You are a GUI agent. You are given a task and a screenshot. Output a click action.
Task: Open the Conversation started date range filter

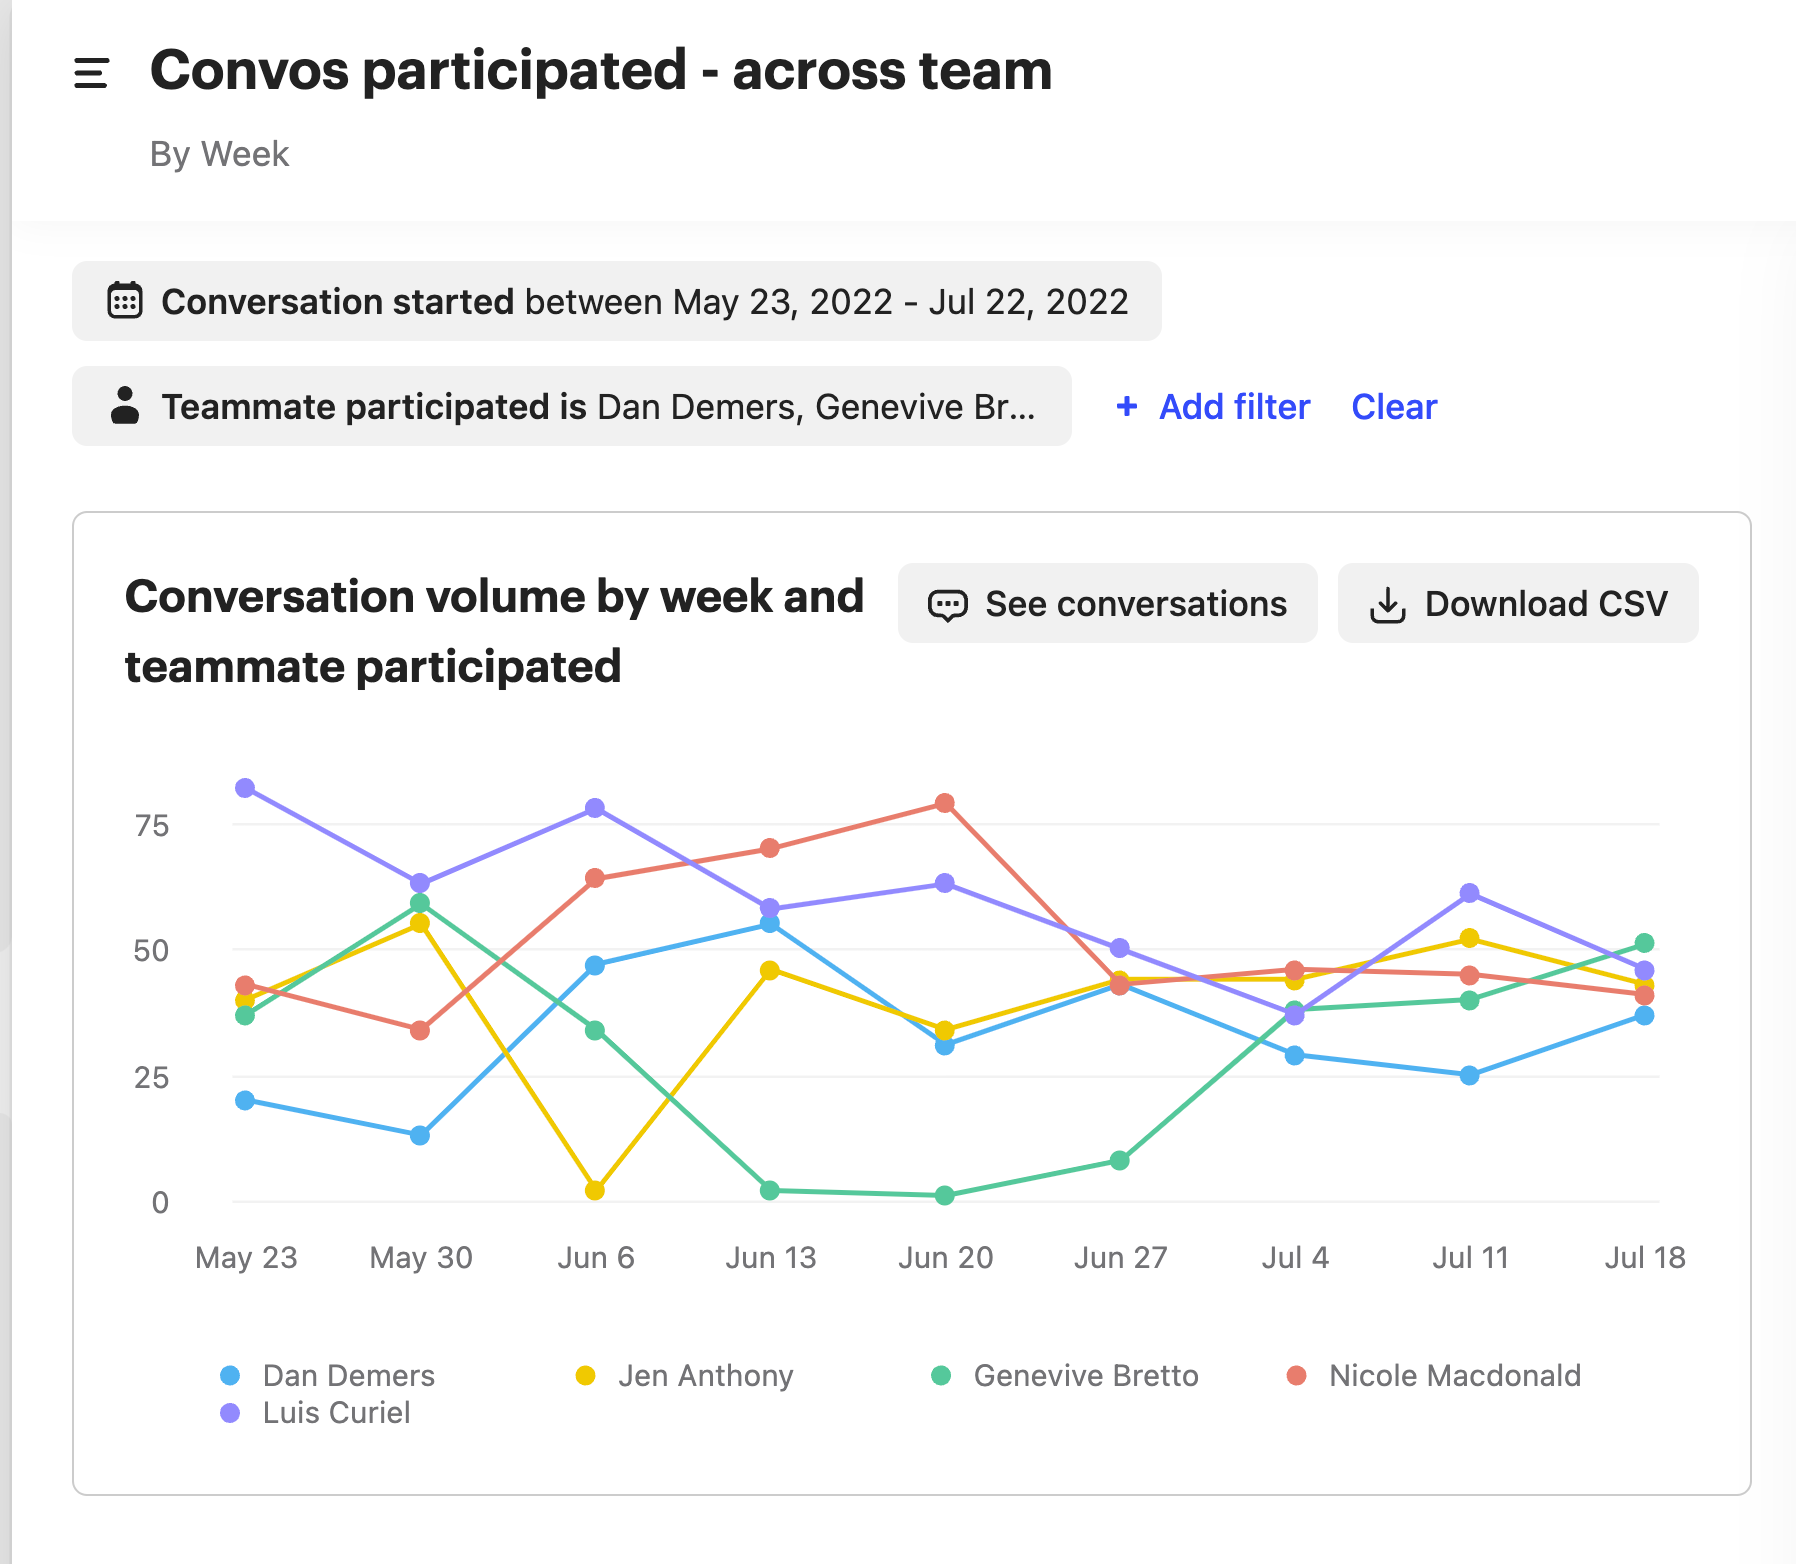pyautogui.click(x=616, y=301)
